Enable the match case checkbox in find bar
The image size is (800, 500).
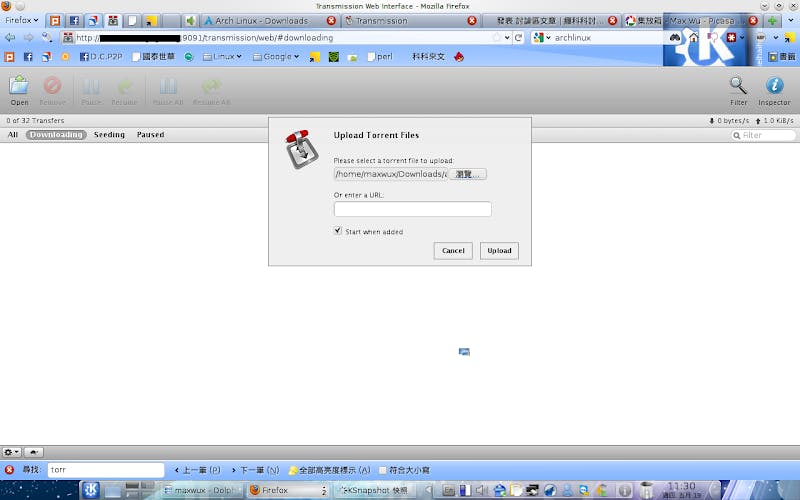(383, 470)
